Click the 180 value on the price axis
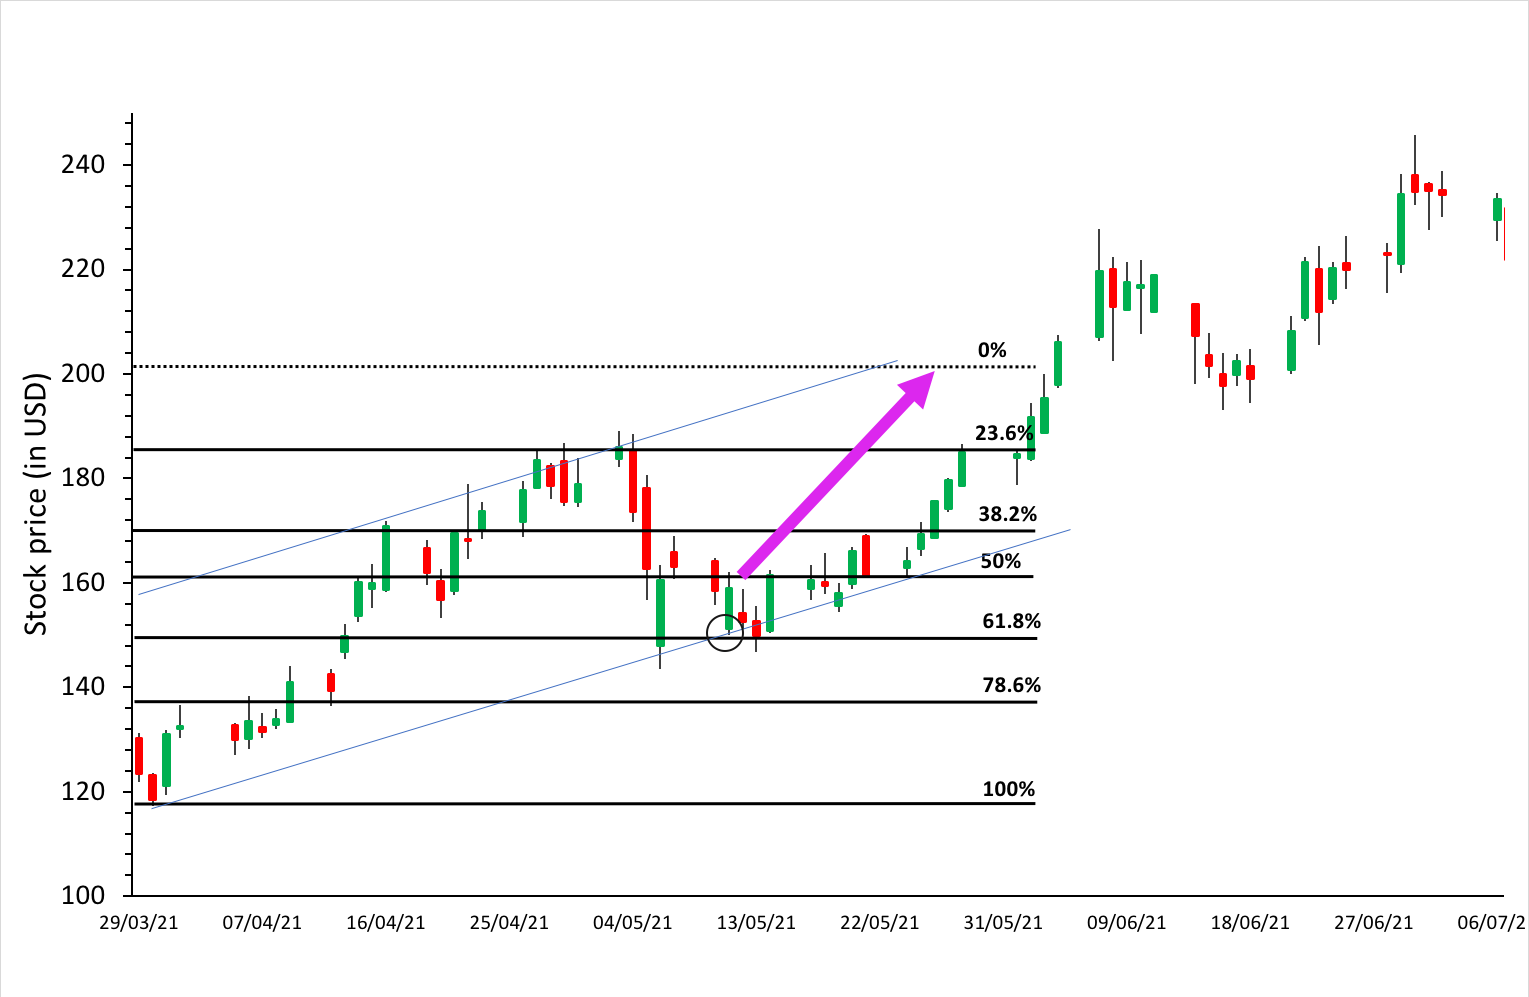 coord(82,478)
